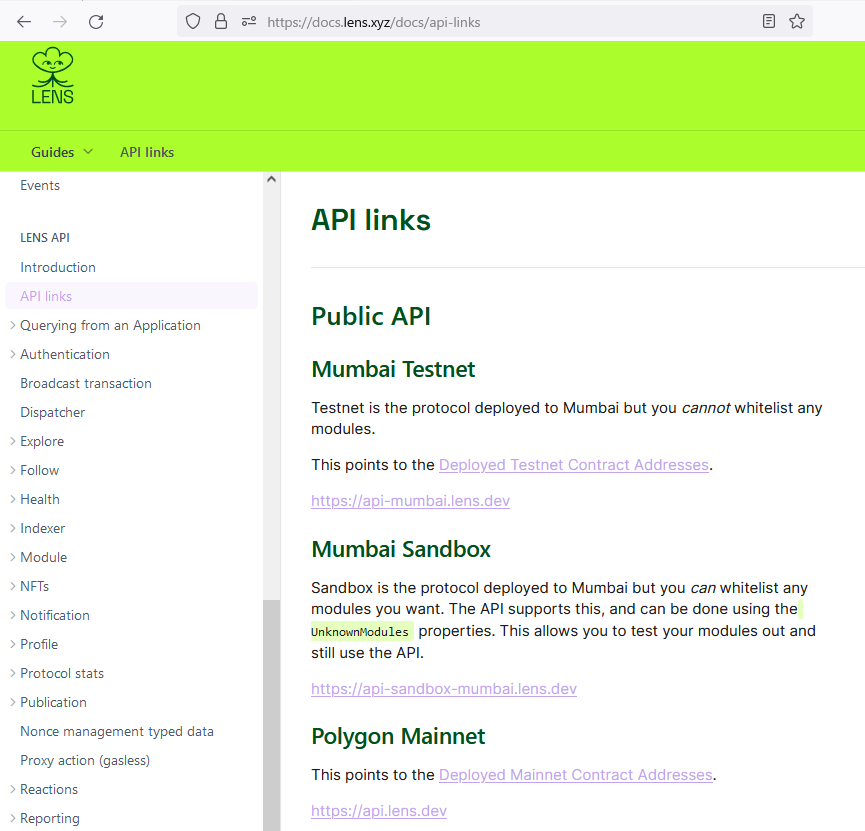Expand the Publication sidebar section
The width and height of the screenshot is (865, 831).
[x=53, y=702]
